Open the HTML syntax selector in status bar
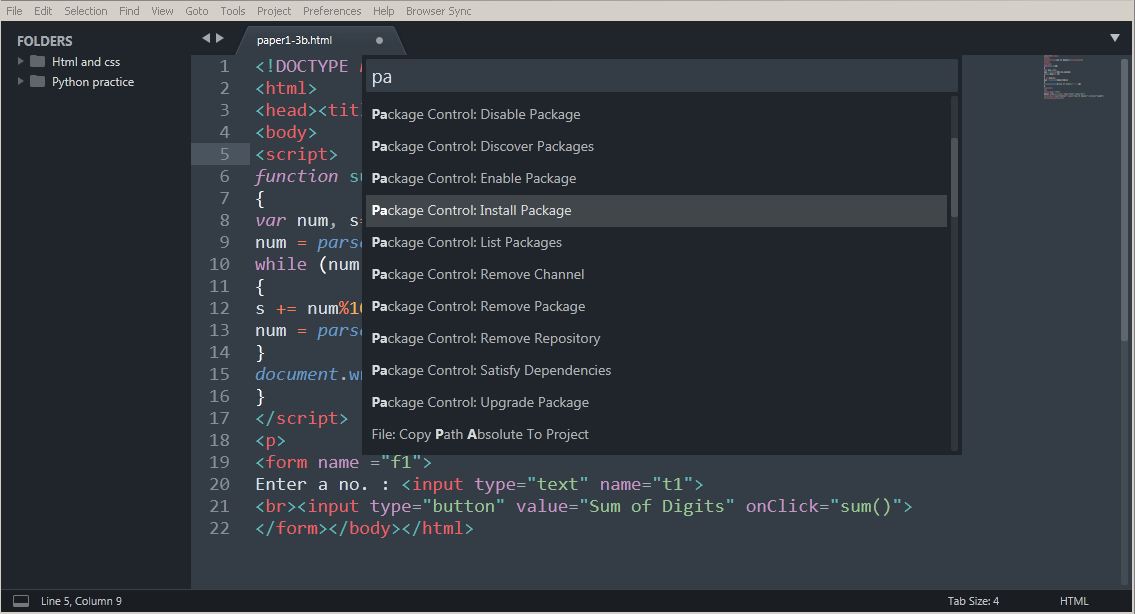 1074,601
